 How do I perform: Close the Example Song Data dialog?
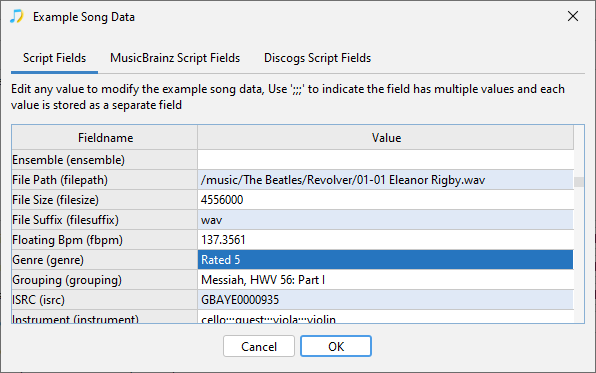coord(572,16)
